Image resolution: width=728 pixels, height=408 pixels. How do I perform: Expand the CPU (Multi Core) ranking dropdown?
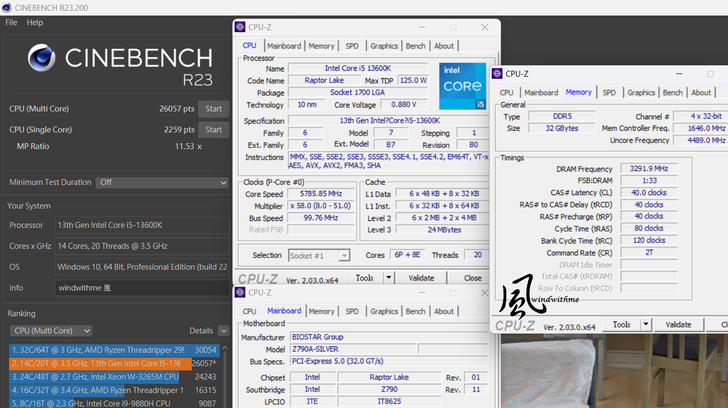click(64, 330)
